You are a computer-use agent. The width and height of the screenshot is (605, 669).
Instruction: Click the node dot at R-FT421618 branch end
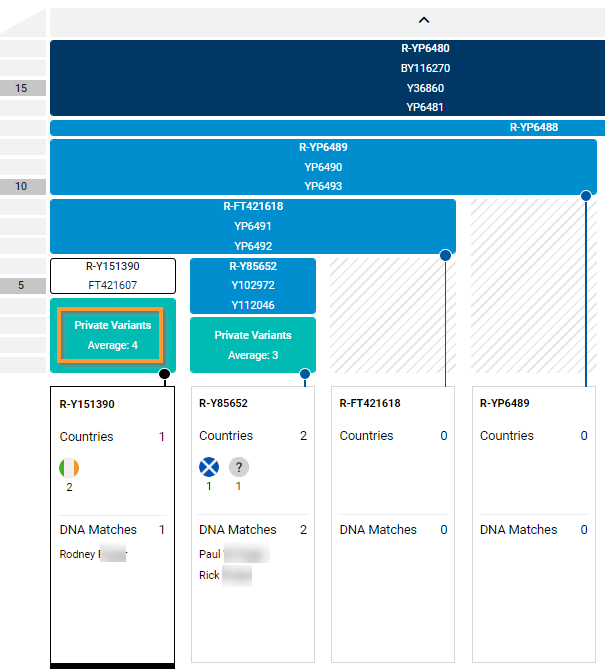[x=445, y=256]
